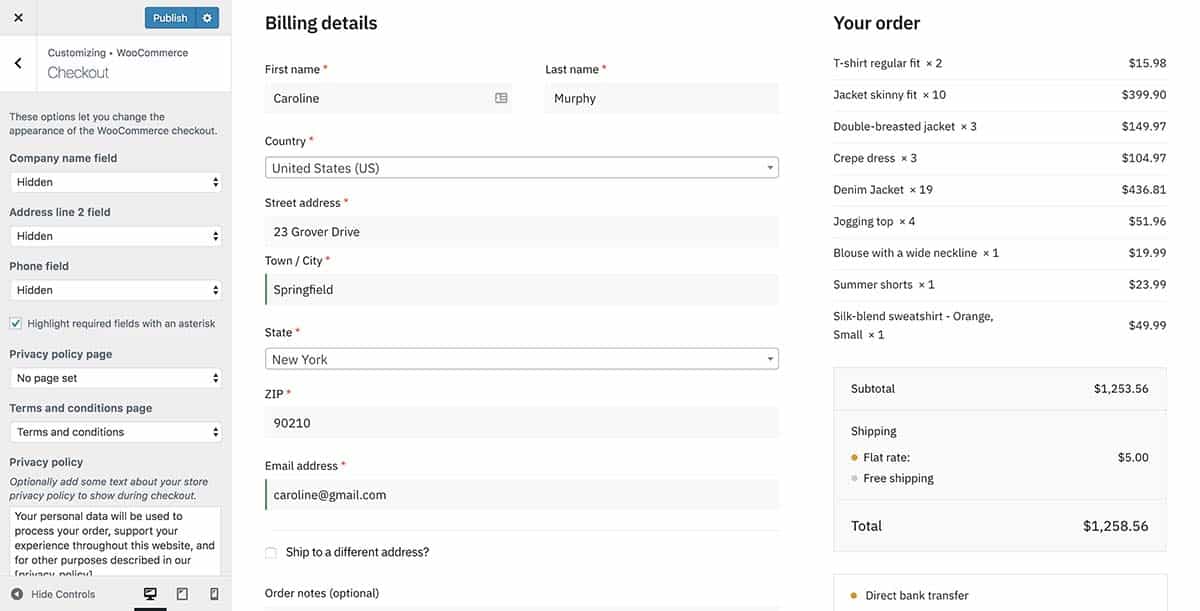Click the contact card icon in First name field
The height and width of the screenshot is (611, 1200).
coord(501,98)
